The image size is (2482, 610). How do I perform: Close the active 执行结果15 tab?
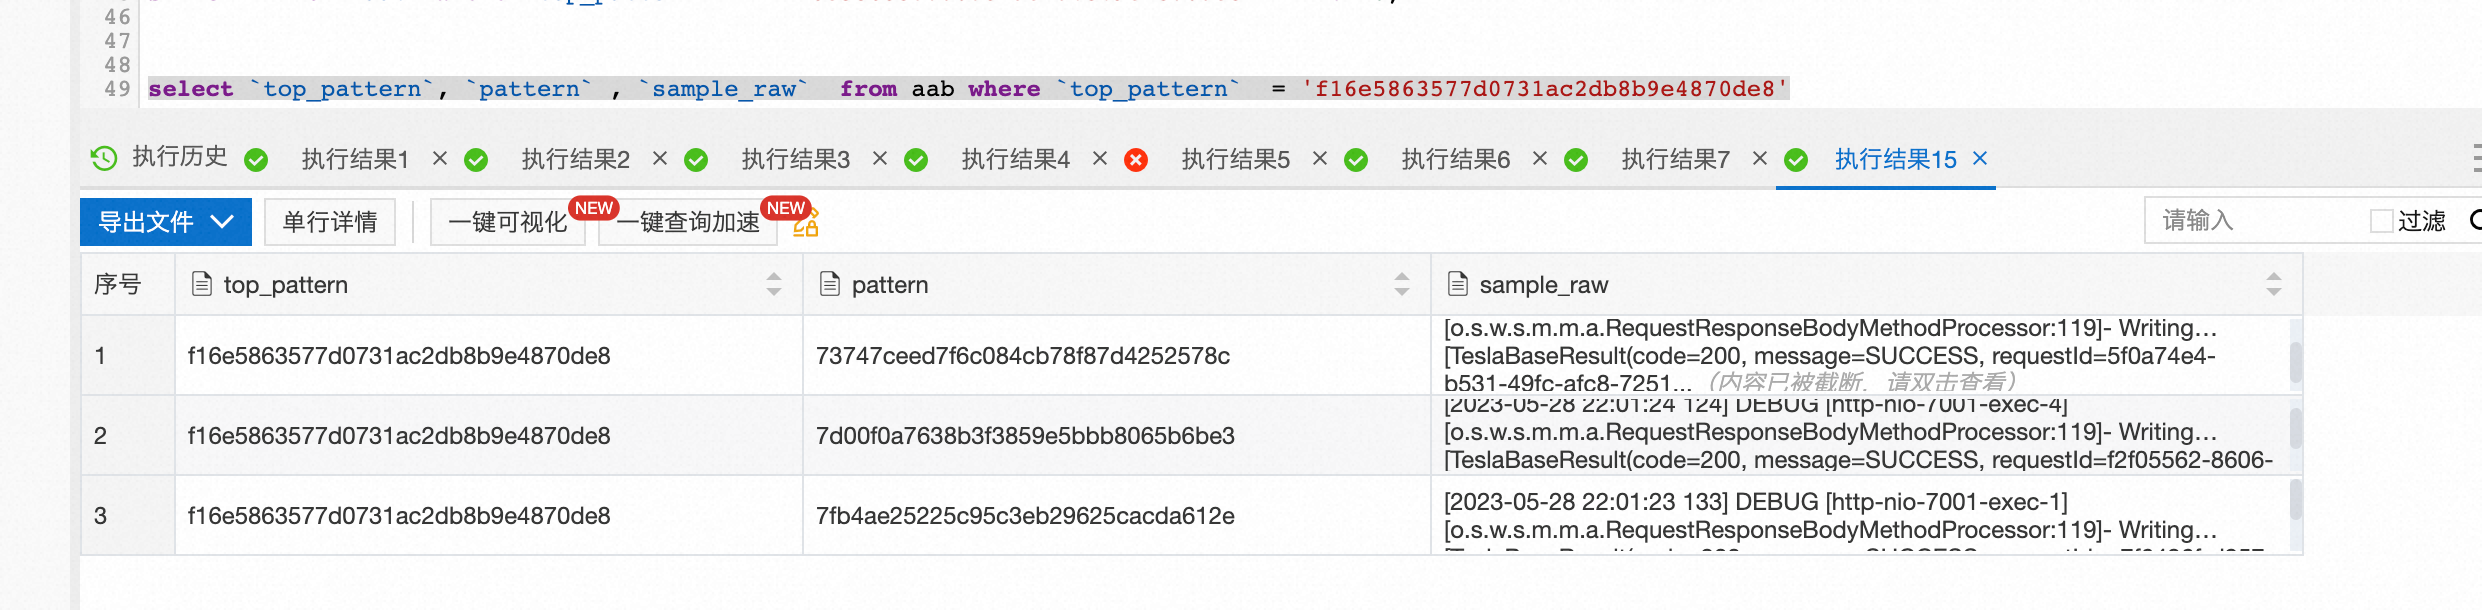pyautogui.click(x=1980, y=158)
